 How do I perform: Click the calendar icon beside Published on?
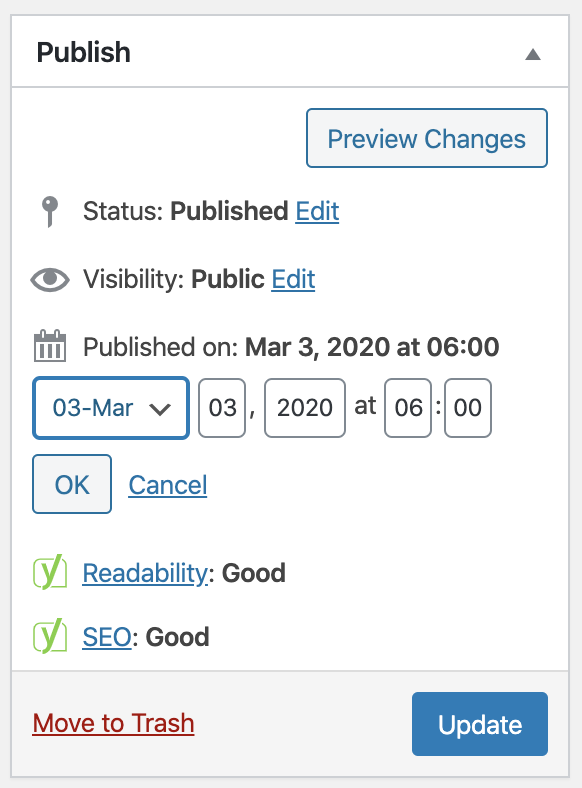pos(50,346)
